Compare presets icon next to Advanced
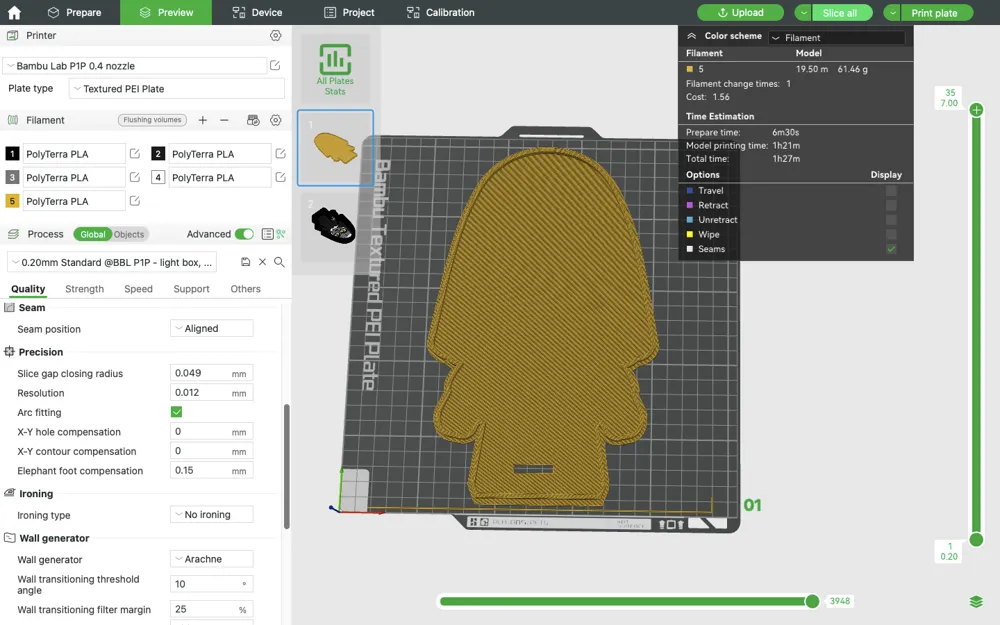This screenshot has height=625, width=1000. click(x=281, y=234)
